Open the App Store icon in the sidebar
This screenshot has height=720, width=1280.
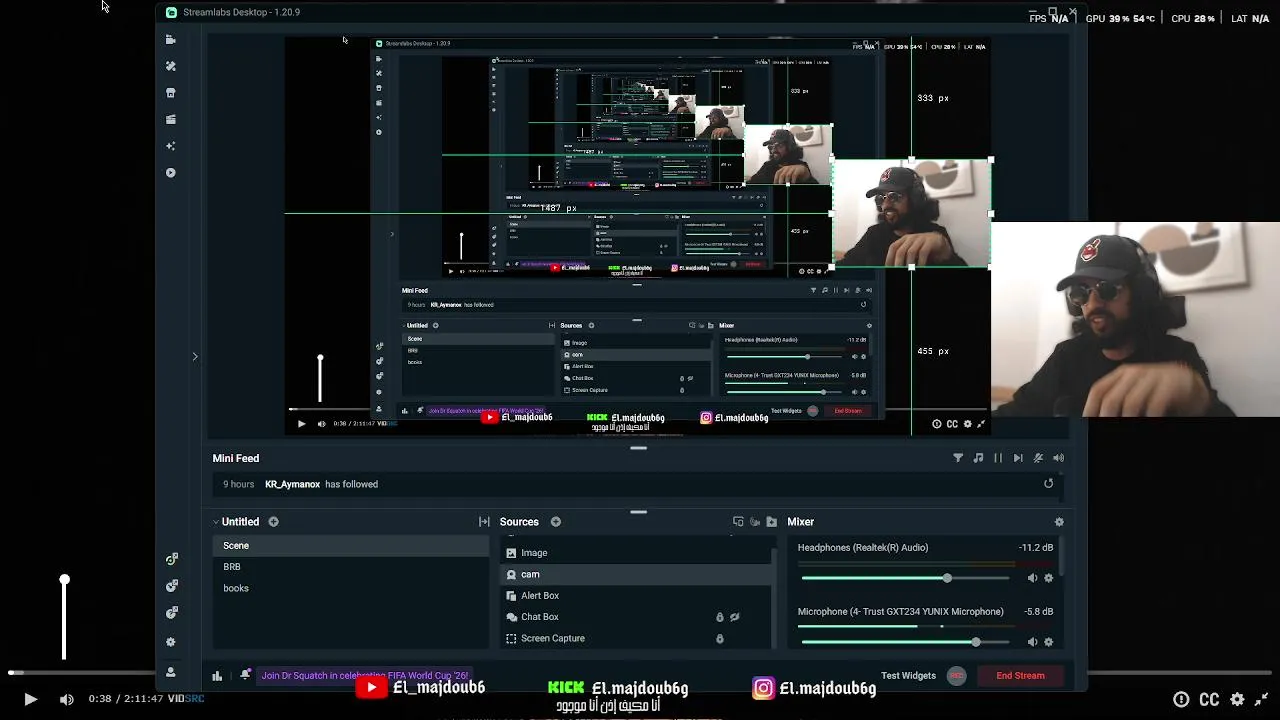(171, 93)
